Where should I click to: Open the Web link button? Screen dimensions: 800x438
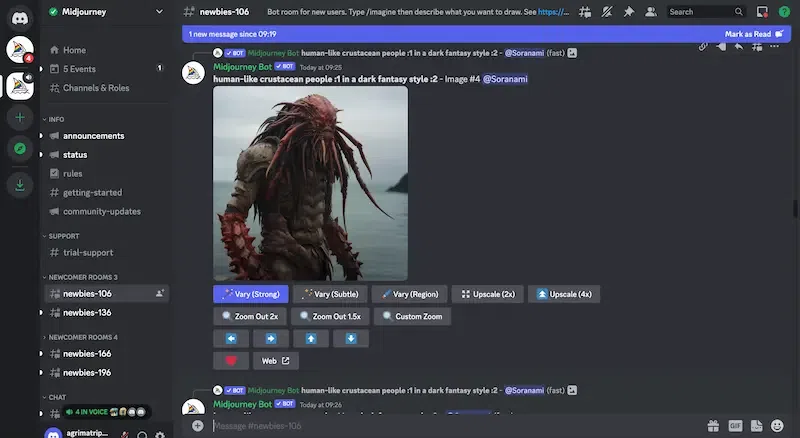(x=276, y=361)
